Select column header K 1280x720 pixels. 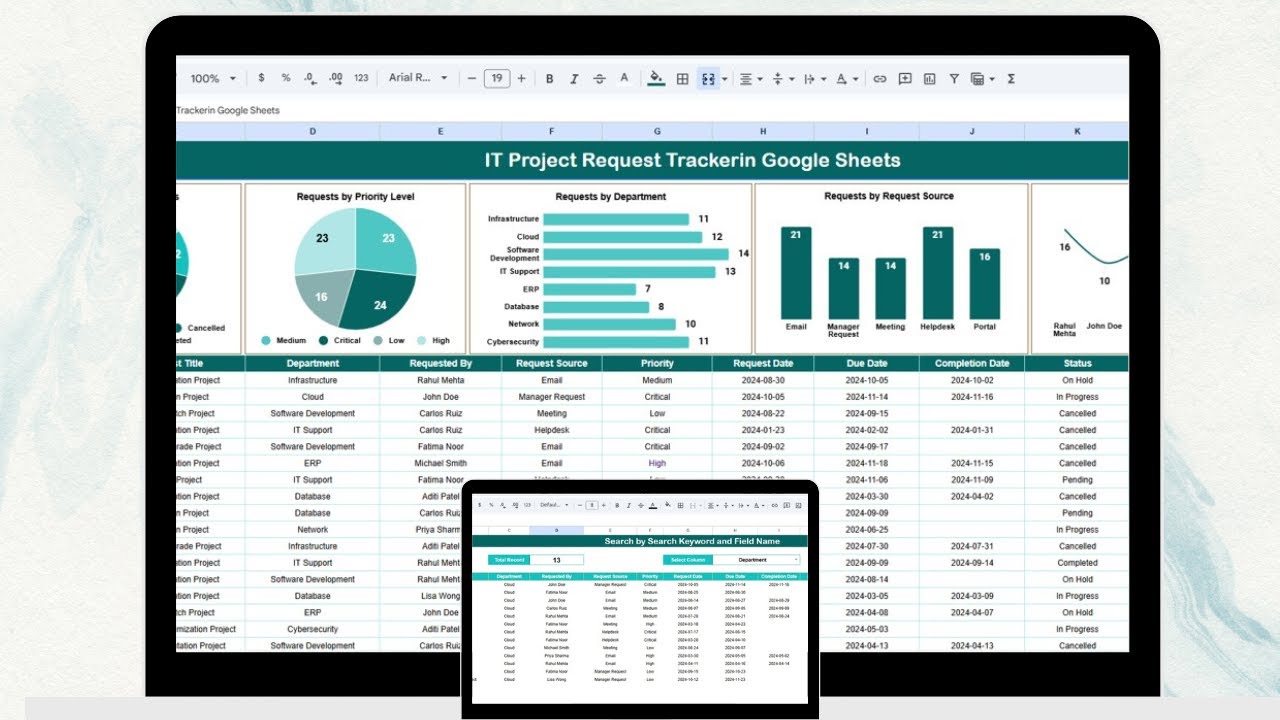(x=1077, y=131)
